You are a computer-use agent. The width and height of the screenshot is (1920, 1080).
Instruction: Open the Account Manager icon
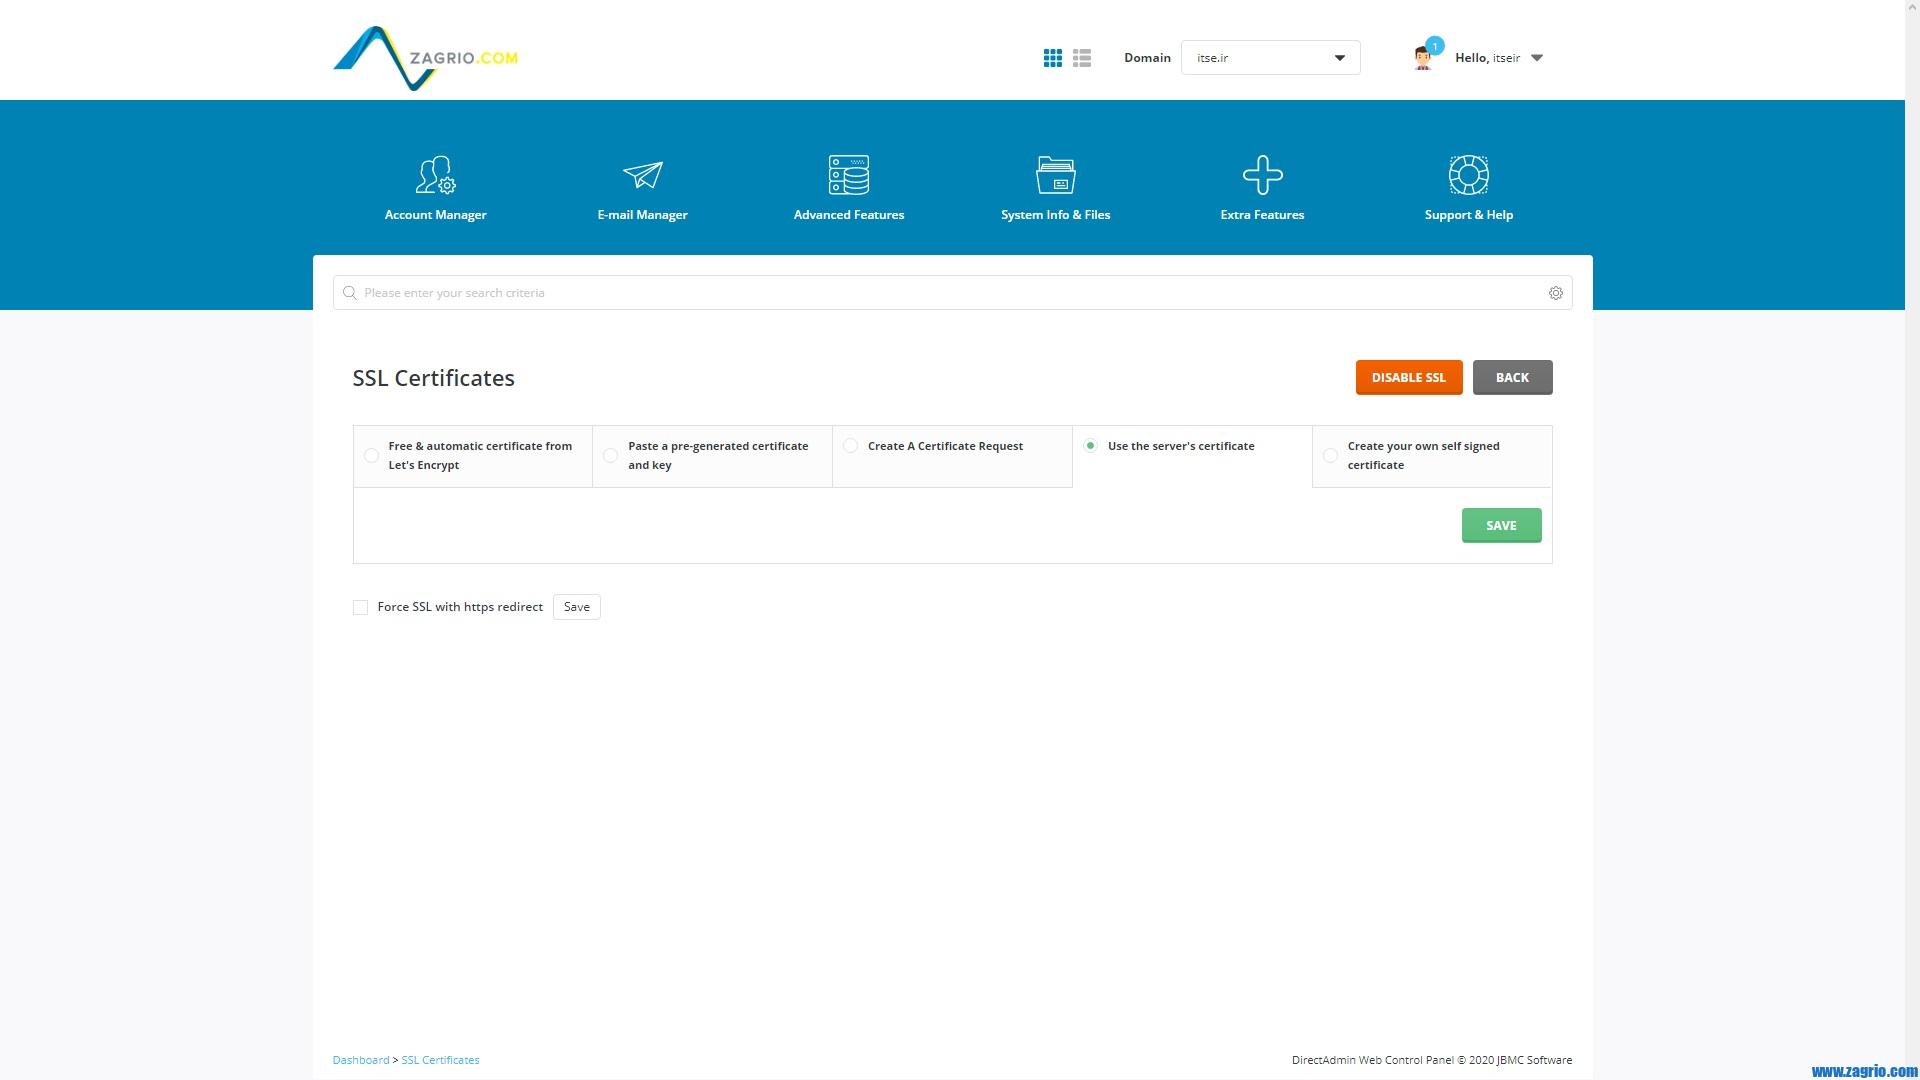435,176
